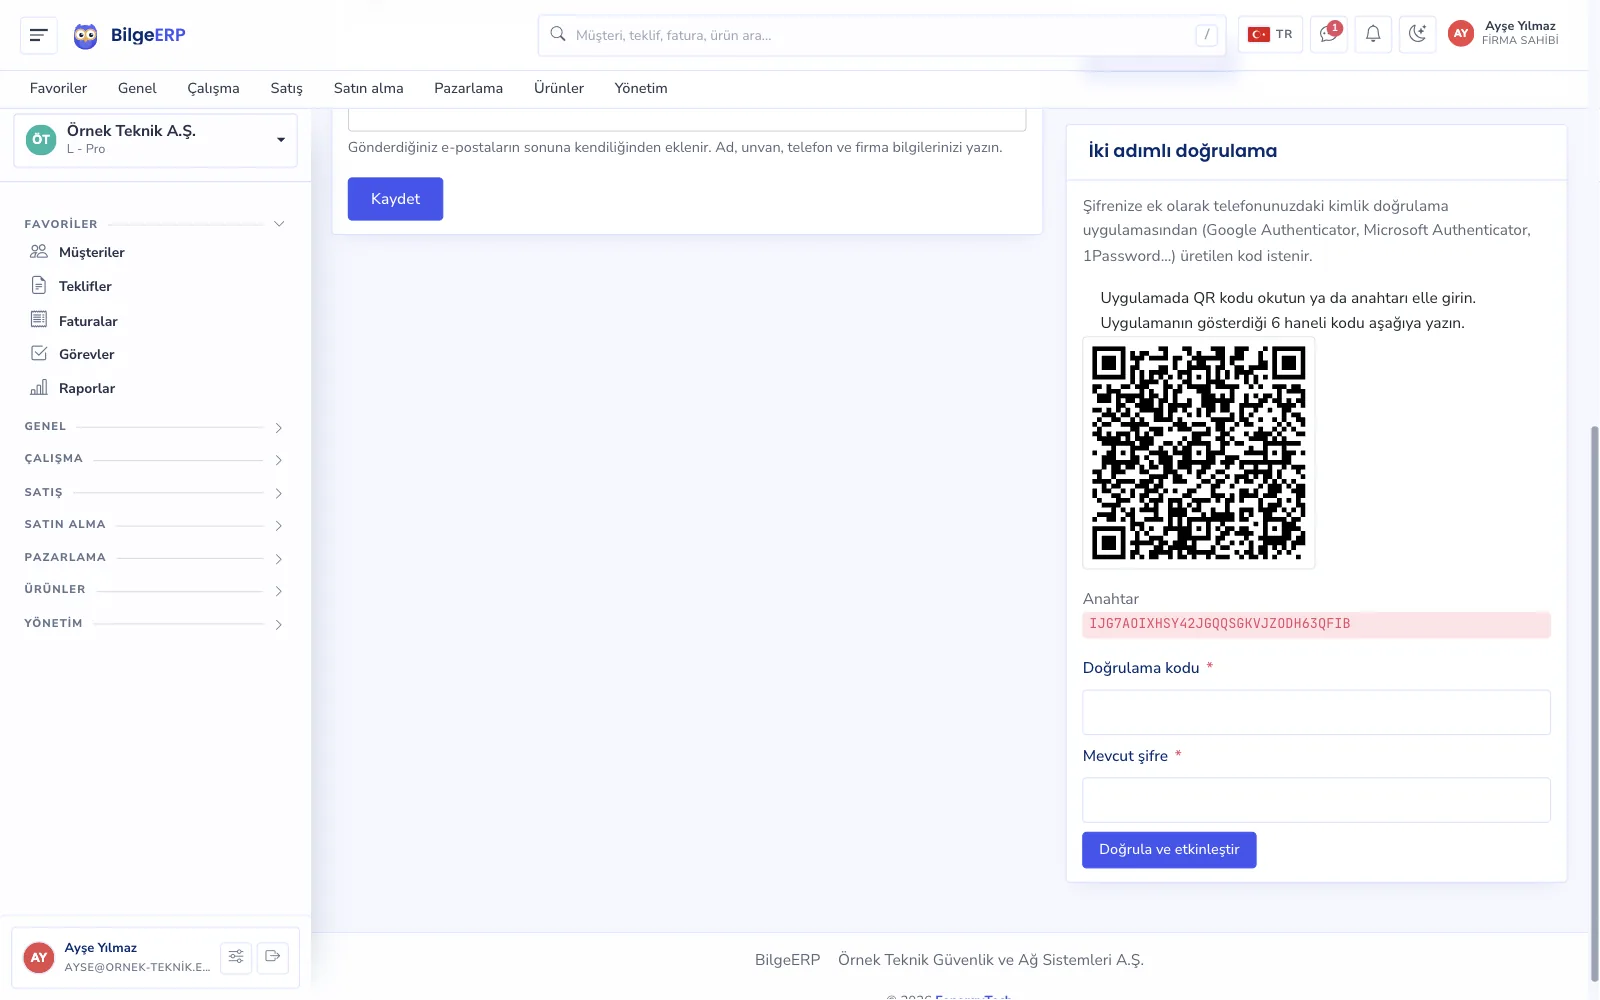Open the Satın alma top menu

(368, 88)
